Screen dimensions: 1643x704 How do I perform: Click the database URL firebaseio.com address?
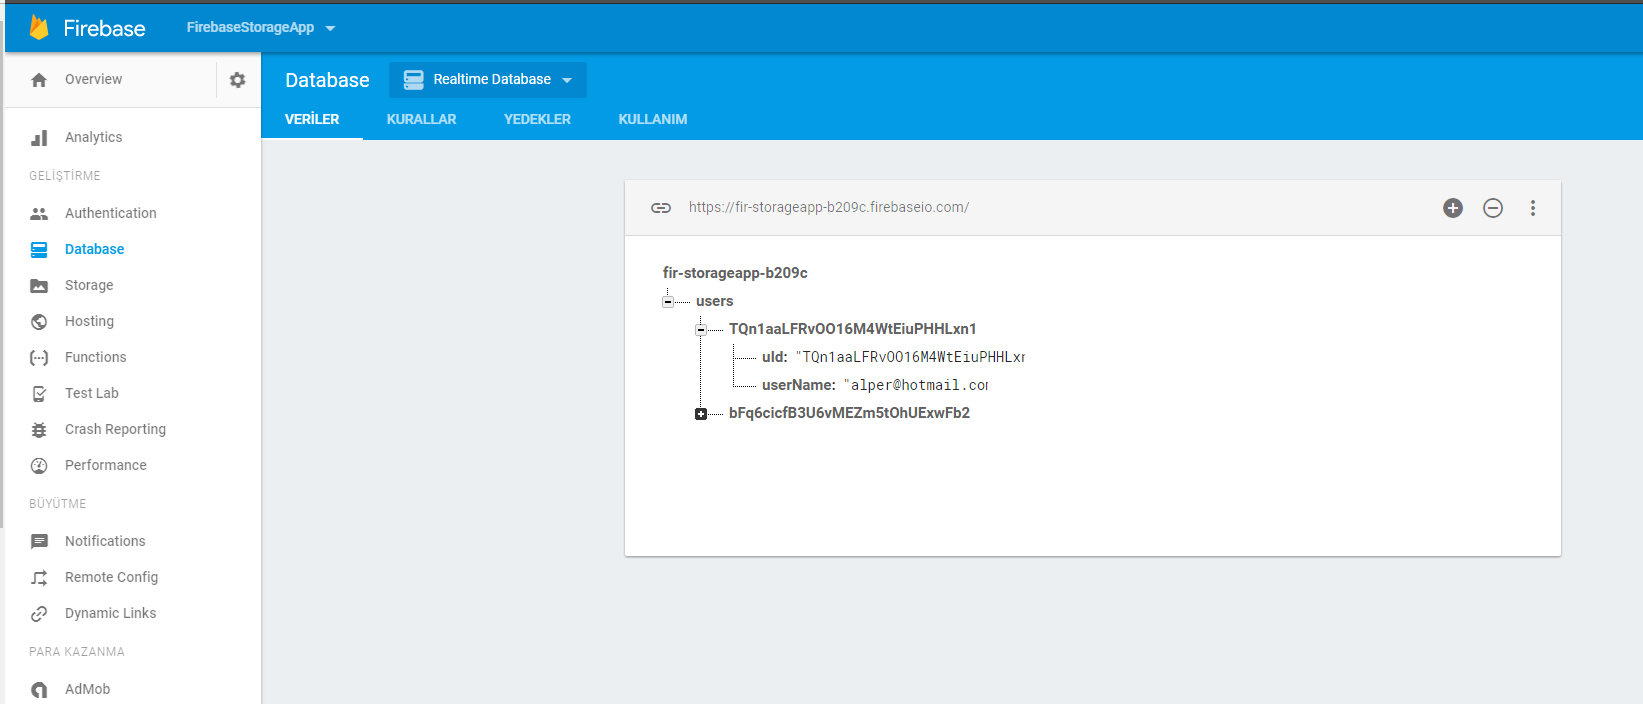[x=829, y=208]
